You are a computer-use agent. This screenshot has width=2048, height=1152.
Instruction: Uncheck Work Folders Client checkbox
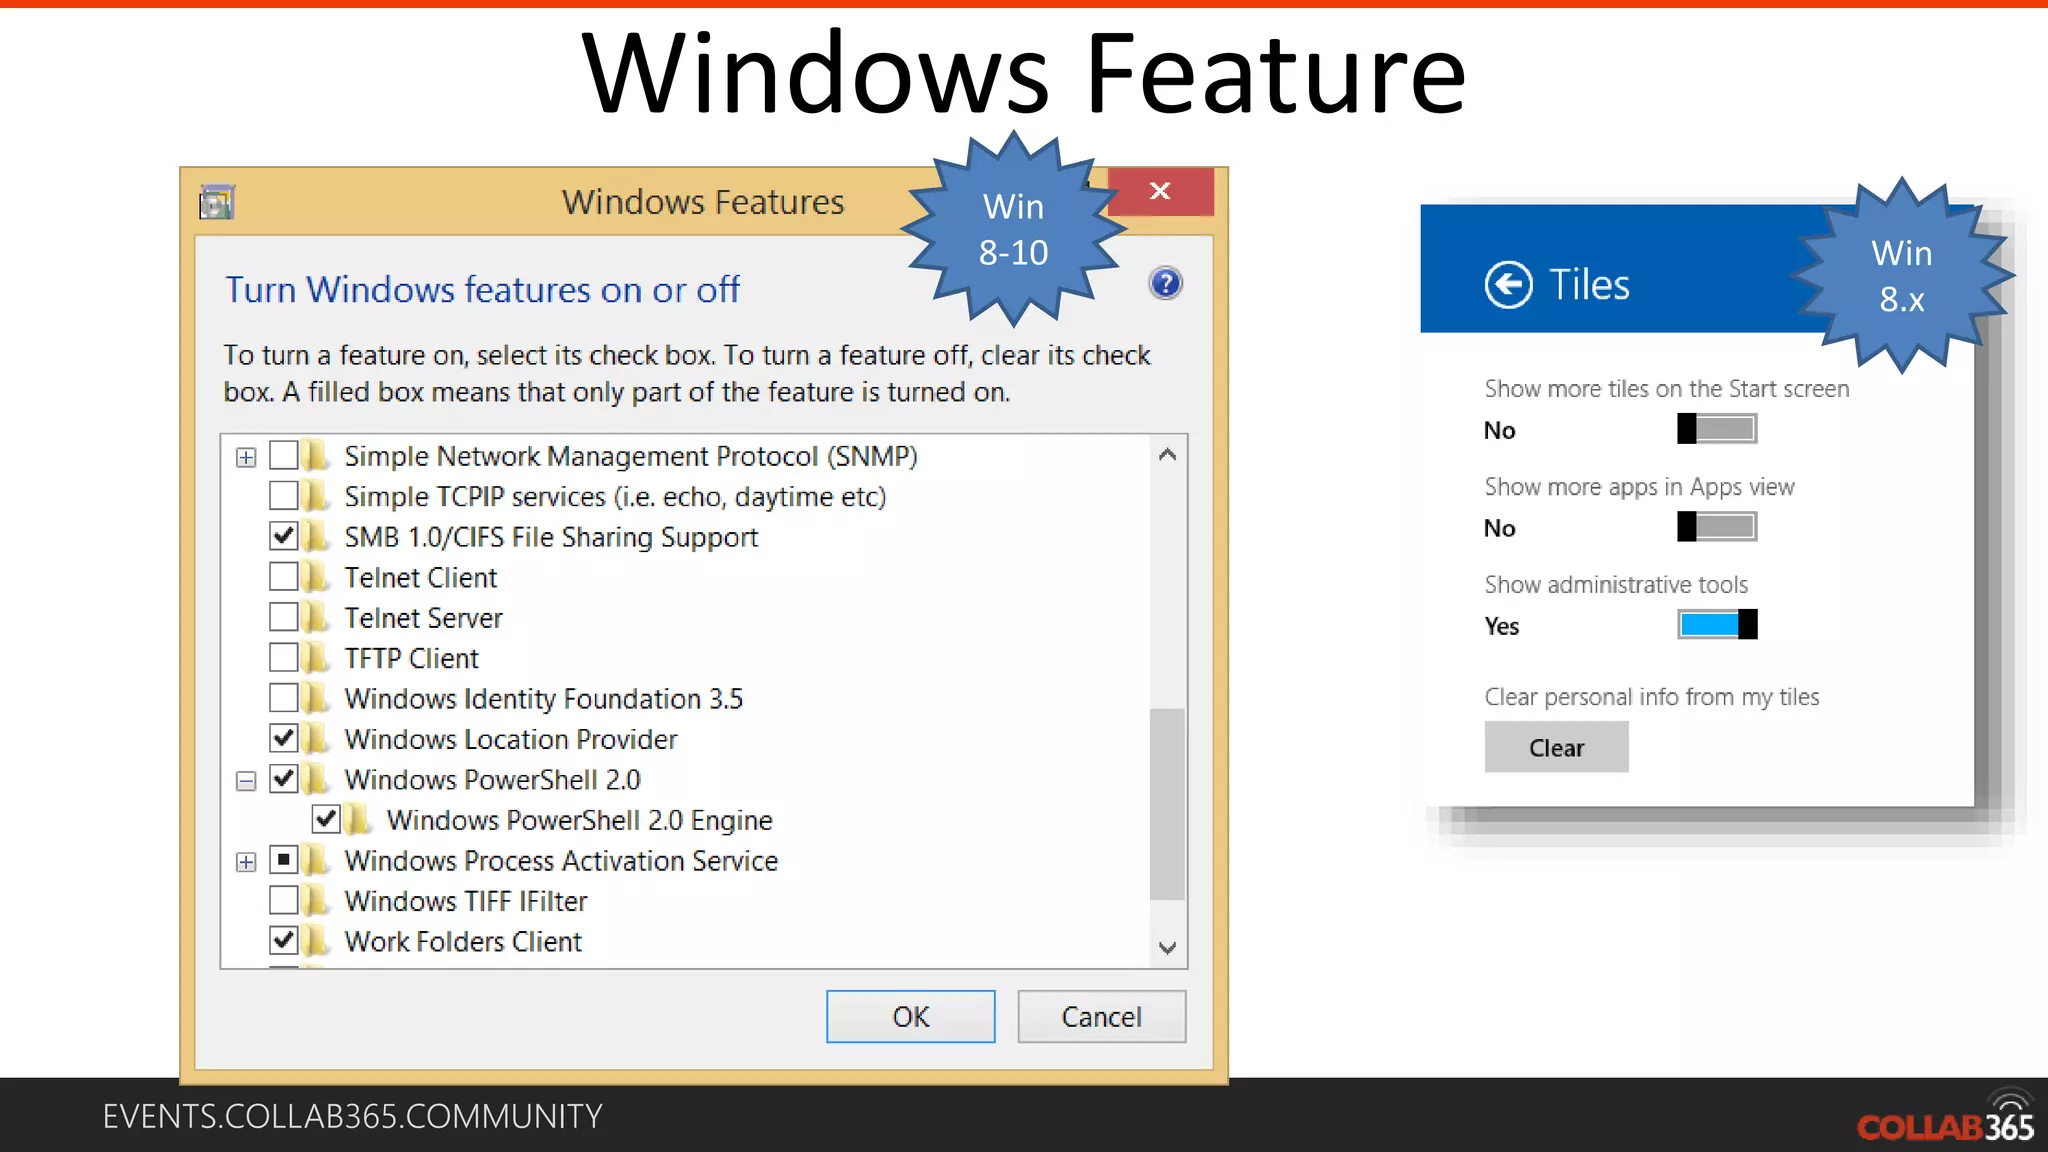pos(284,941)
